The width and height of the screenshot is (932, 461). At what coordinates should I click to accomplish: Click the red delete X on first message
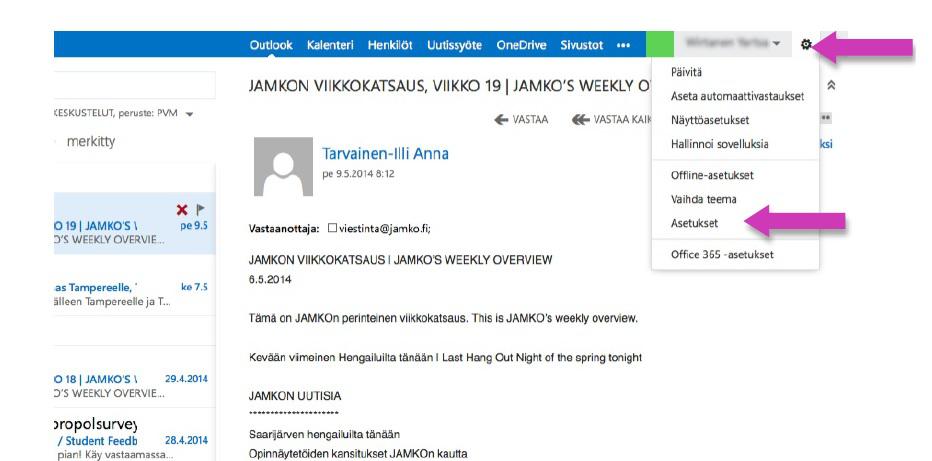click(x=182, y=210)
